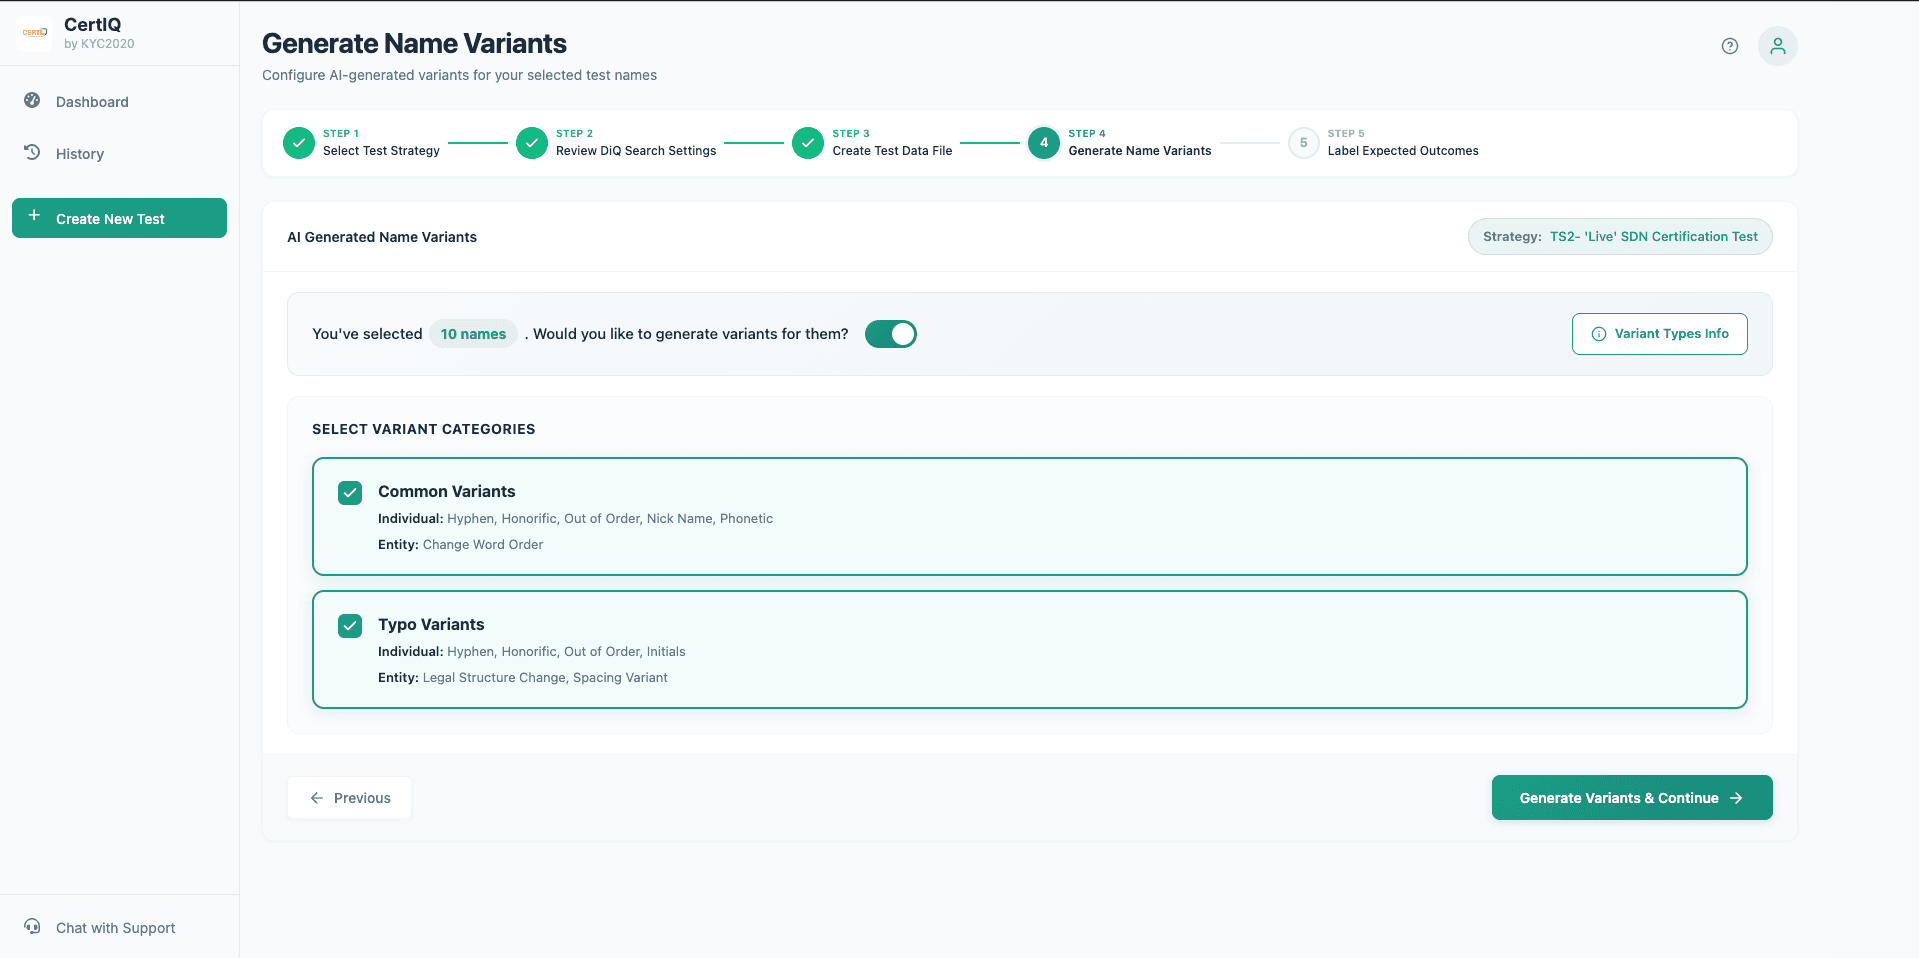Click the Step 2 completed checkmark circle

tap(532, 143)
